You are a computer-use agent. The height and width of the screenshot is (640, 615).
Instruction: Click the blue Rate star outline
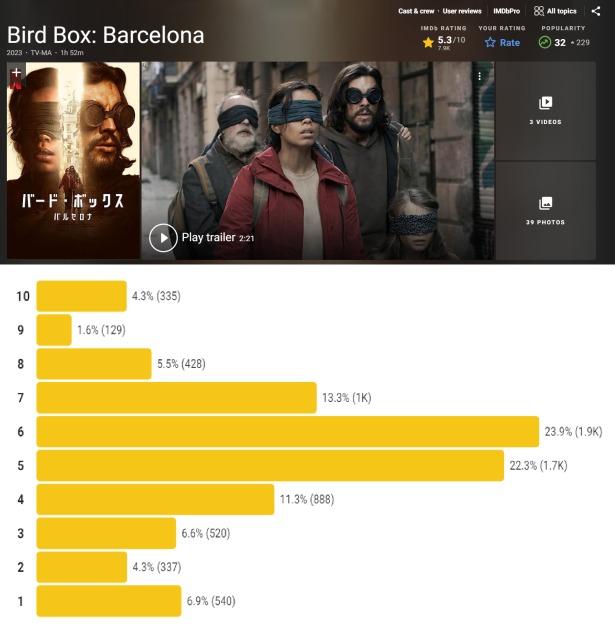[490, 43]
